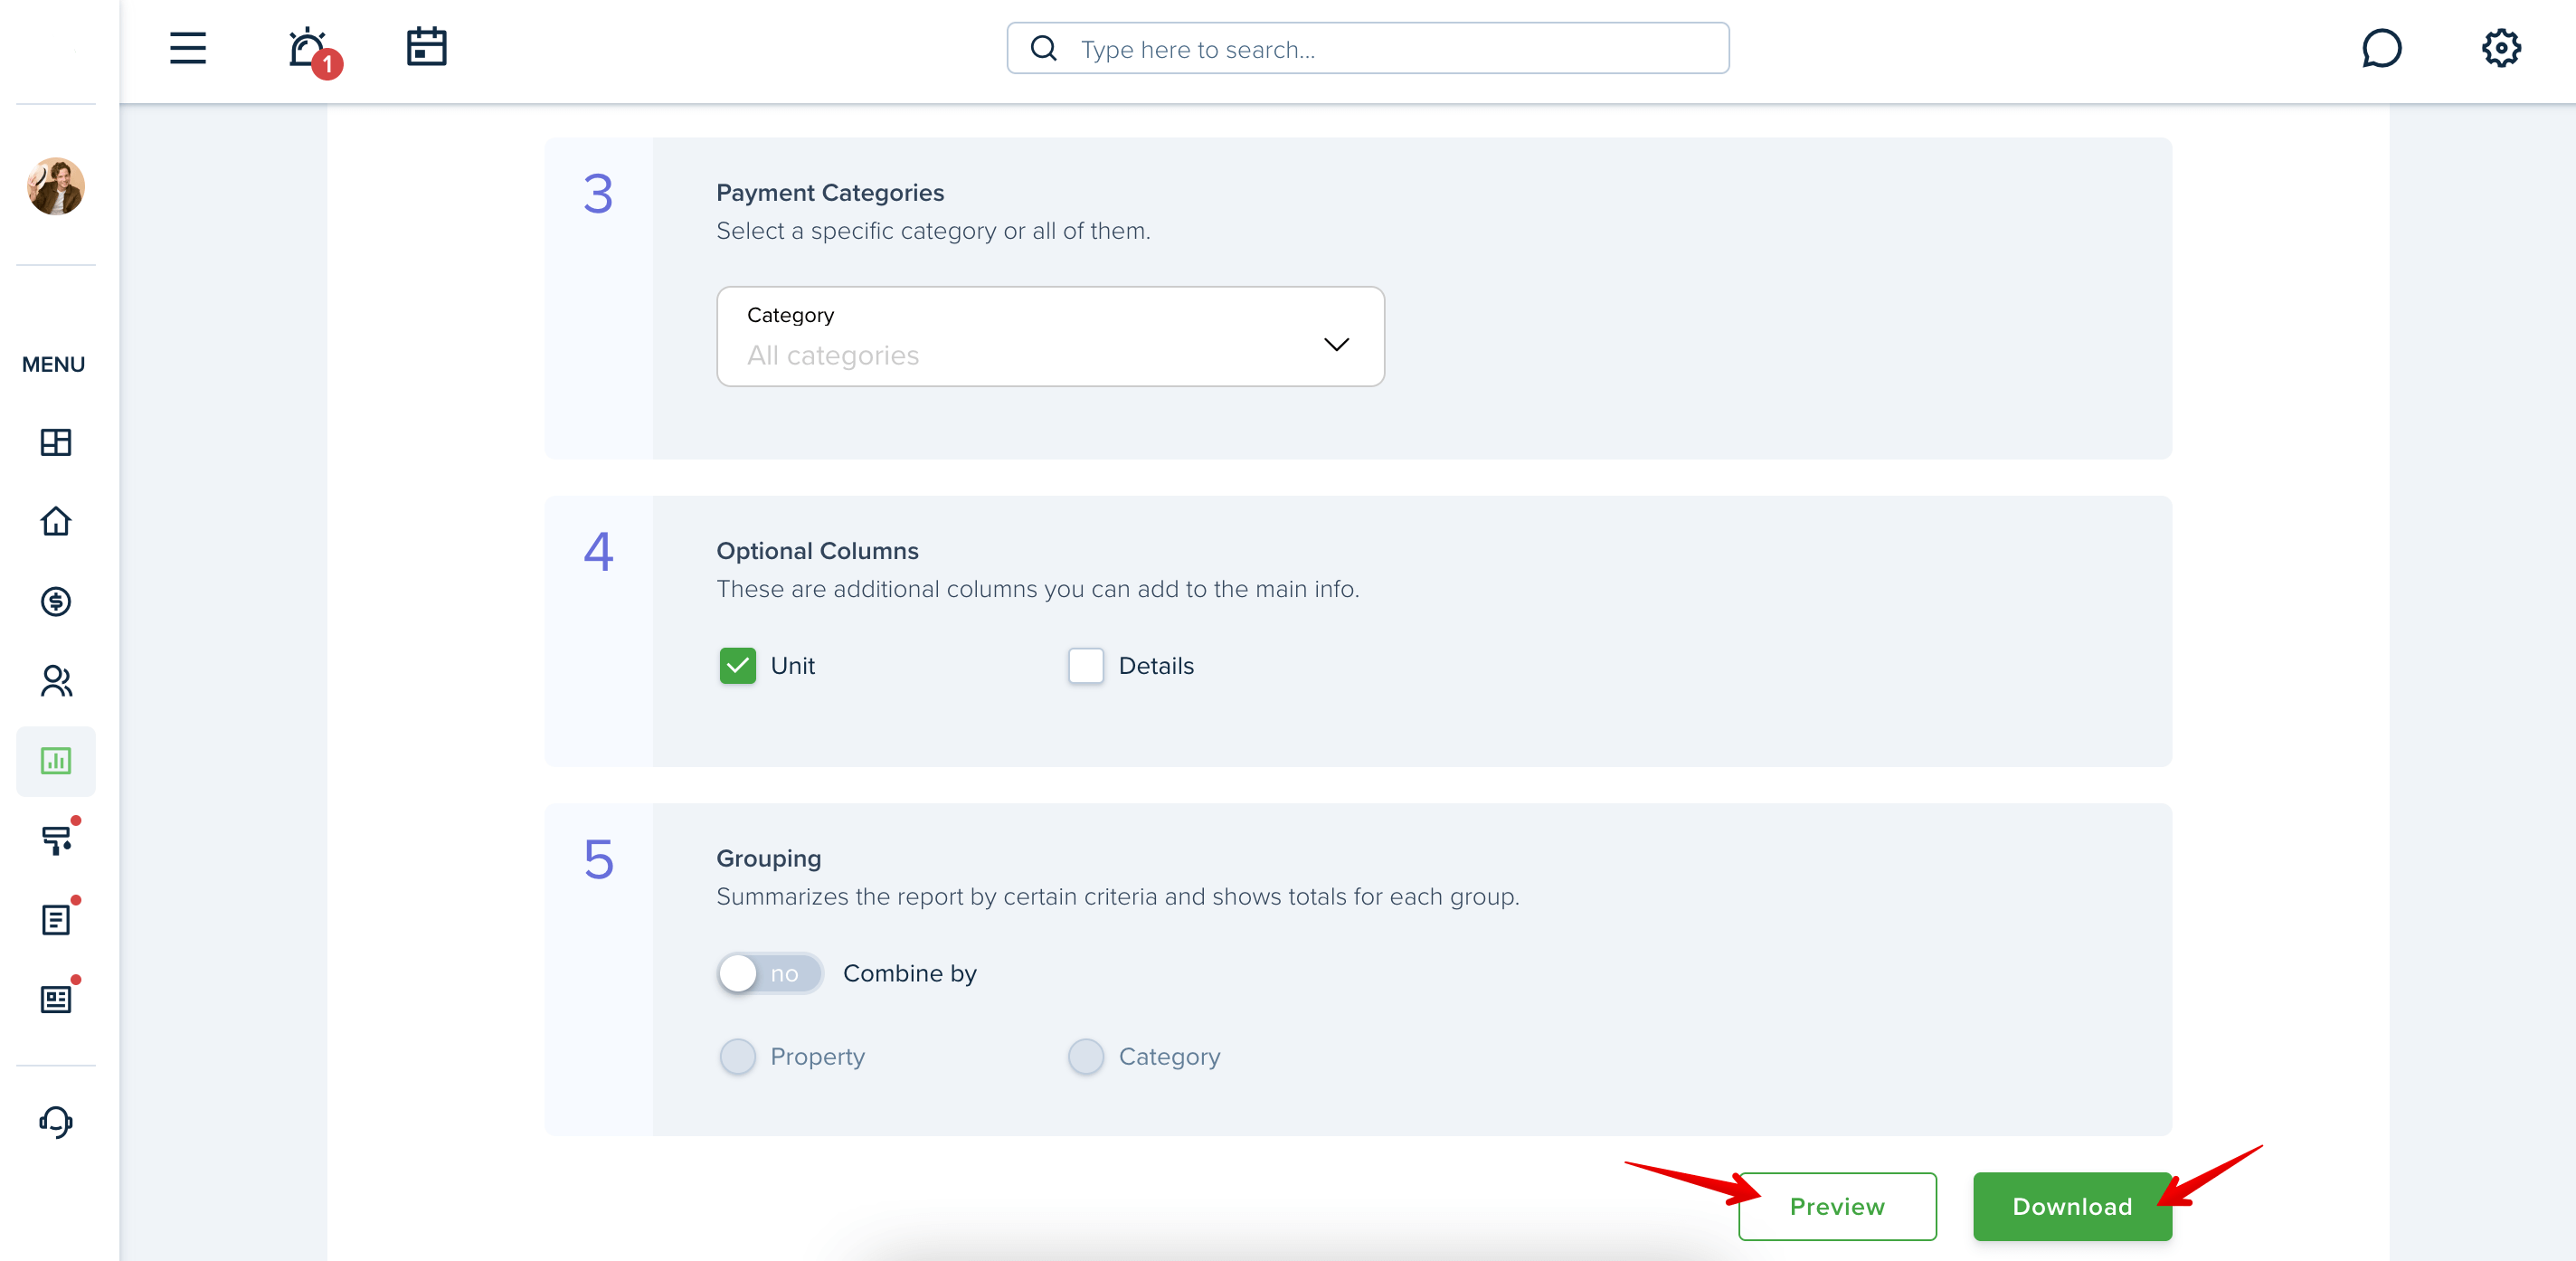Click 'These are additional columns' description text
The width and height of the screenshot is (2576, 1261).
1037,589
